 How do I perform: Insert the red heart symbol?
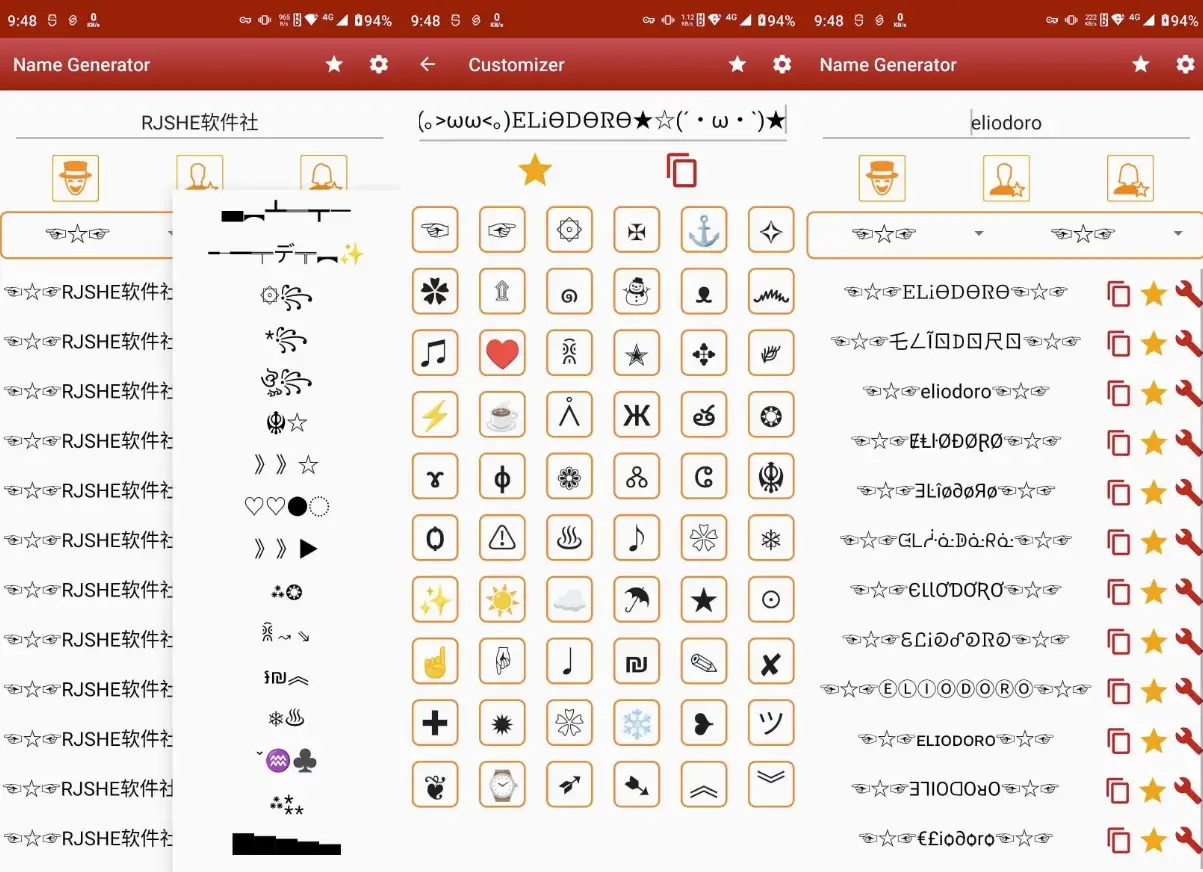tap(502, 353)
